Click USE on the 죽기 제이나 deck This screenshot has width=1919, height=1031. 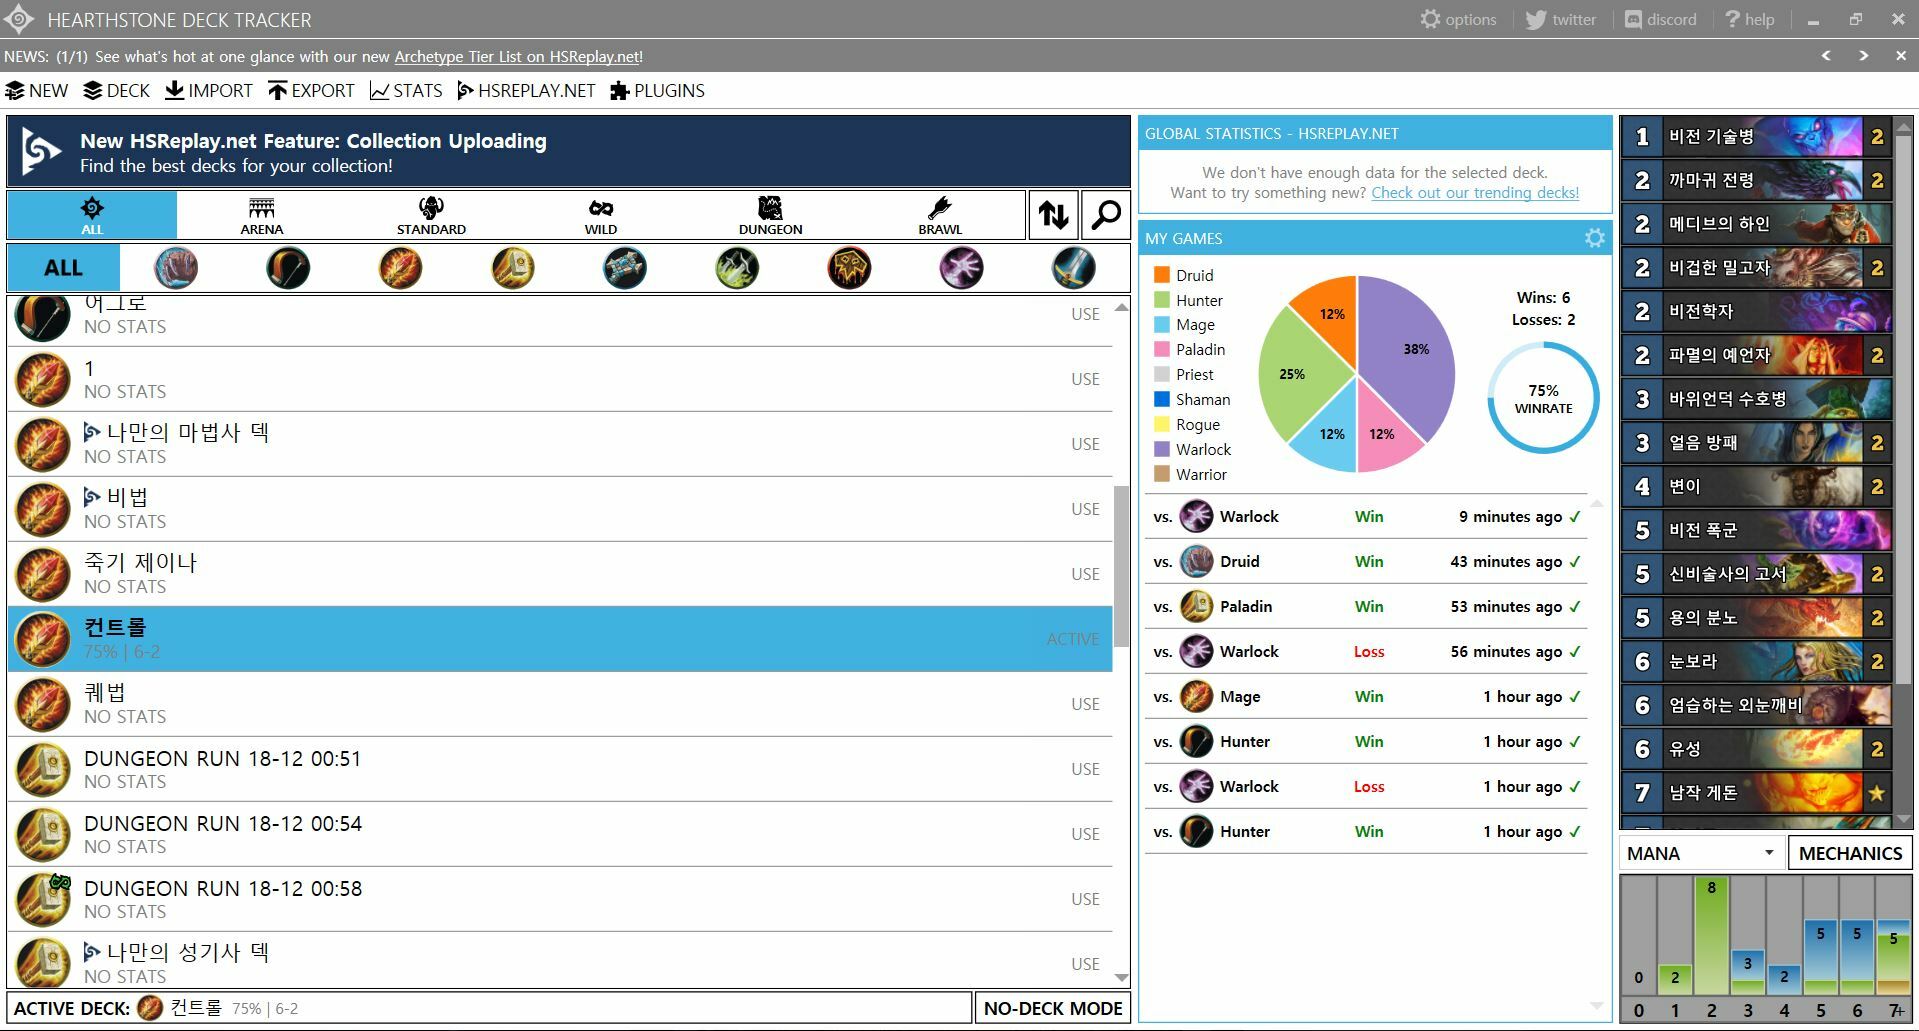[x=1085, y=574]
